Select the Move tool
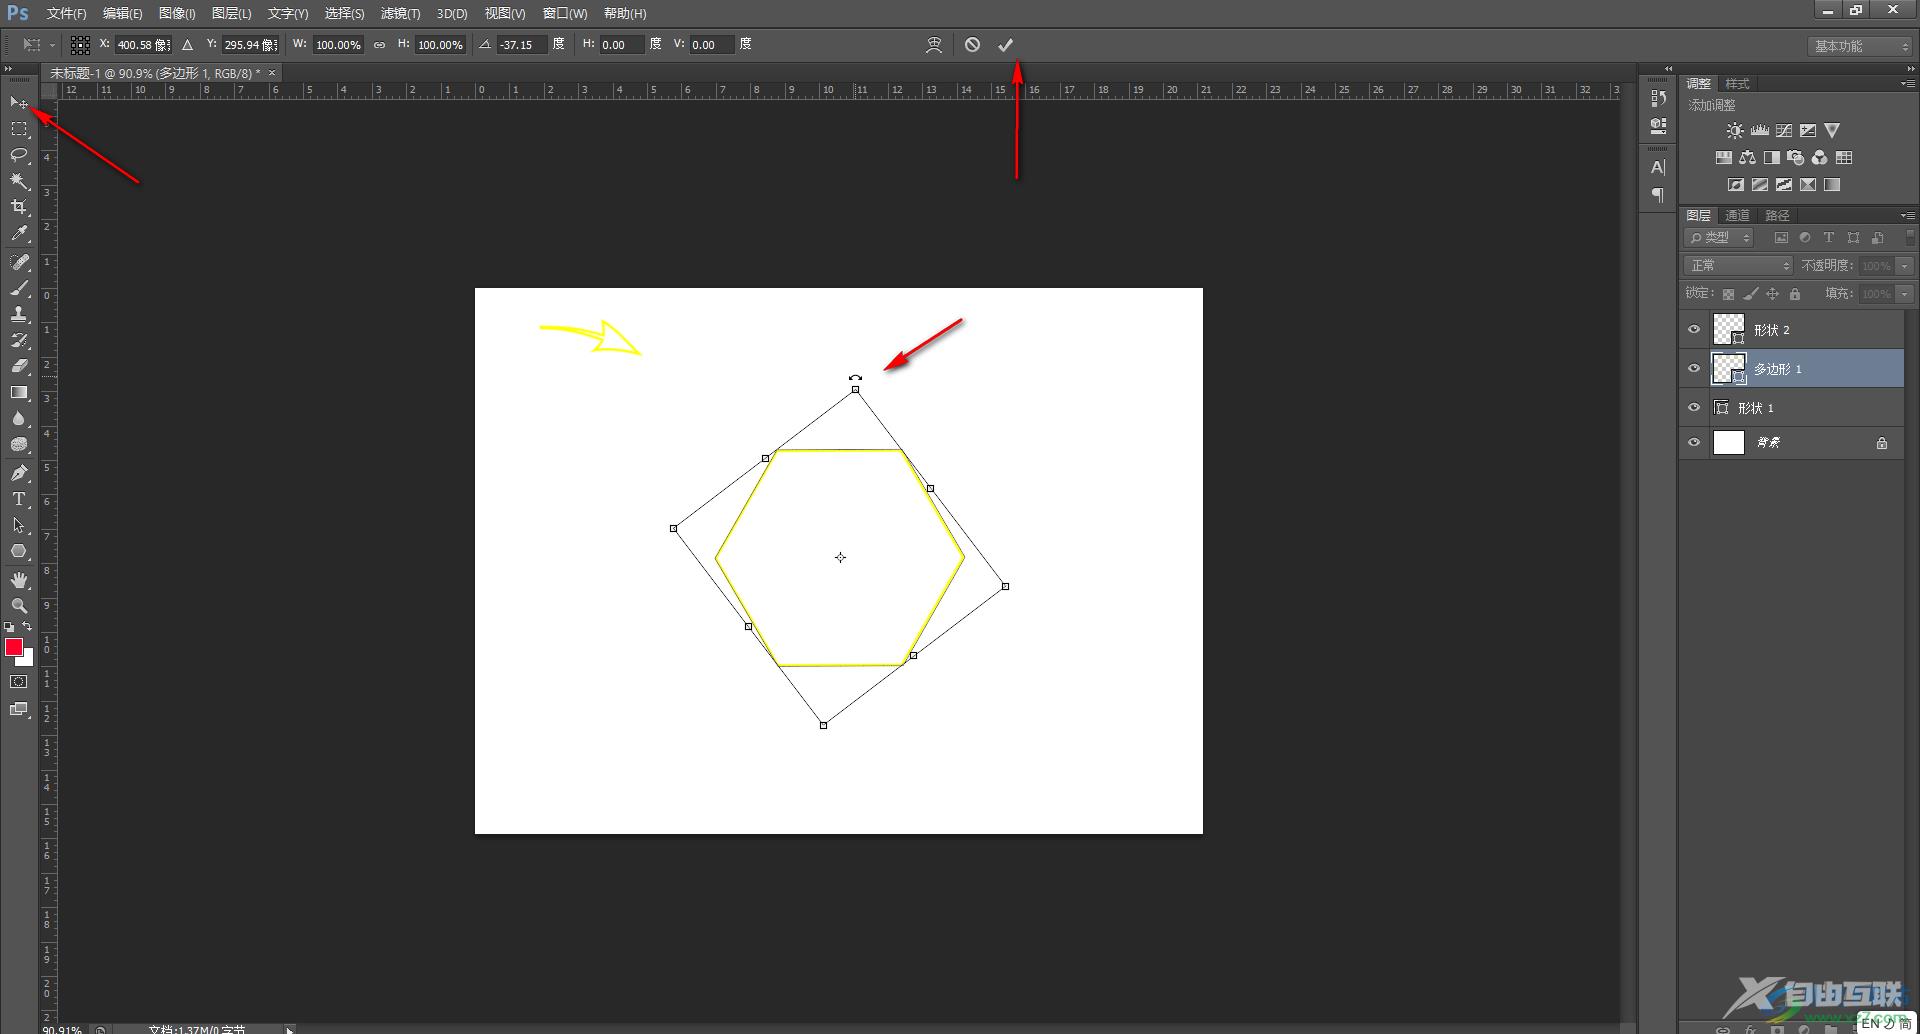This screenshot has width=1920, height=1034. coord(19,102)
